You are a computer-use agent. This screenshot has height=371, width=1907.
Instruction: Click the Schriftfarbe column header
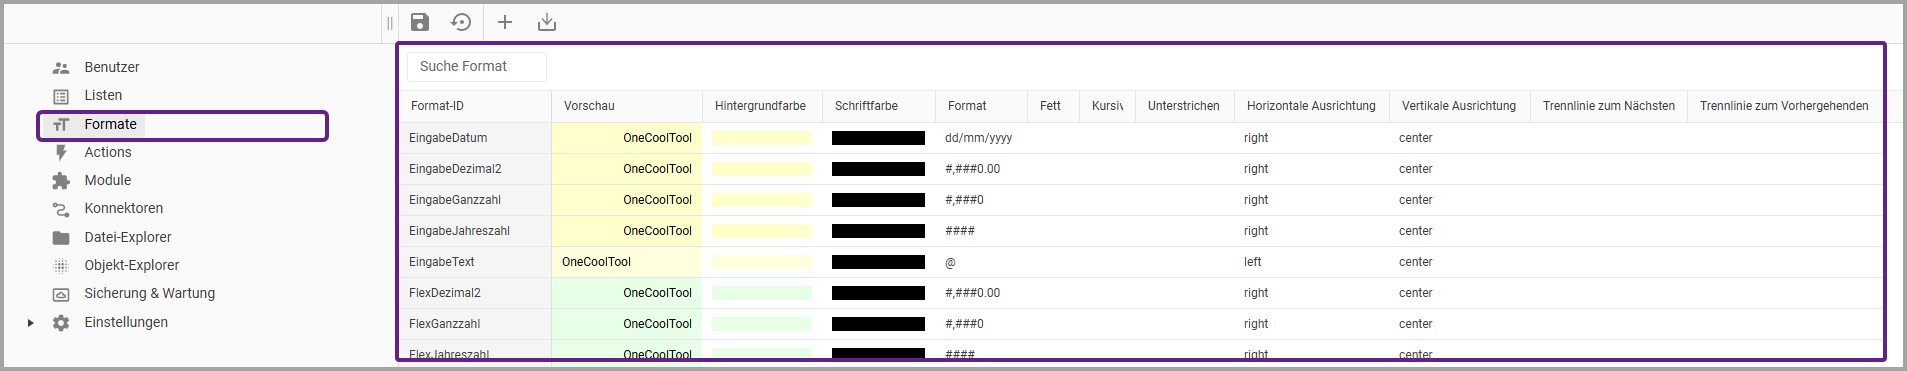click(879, 106)
